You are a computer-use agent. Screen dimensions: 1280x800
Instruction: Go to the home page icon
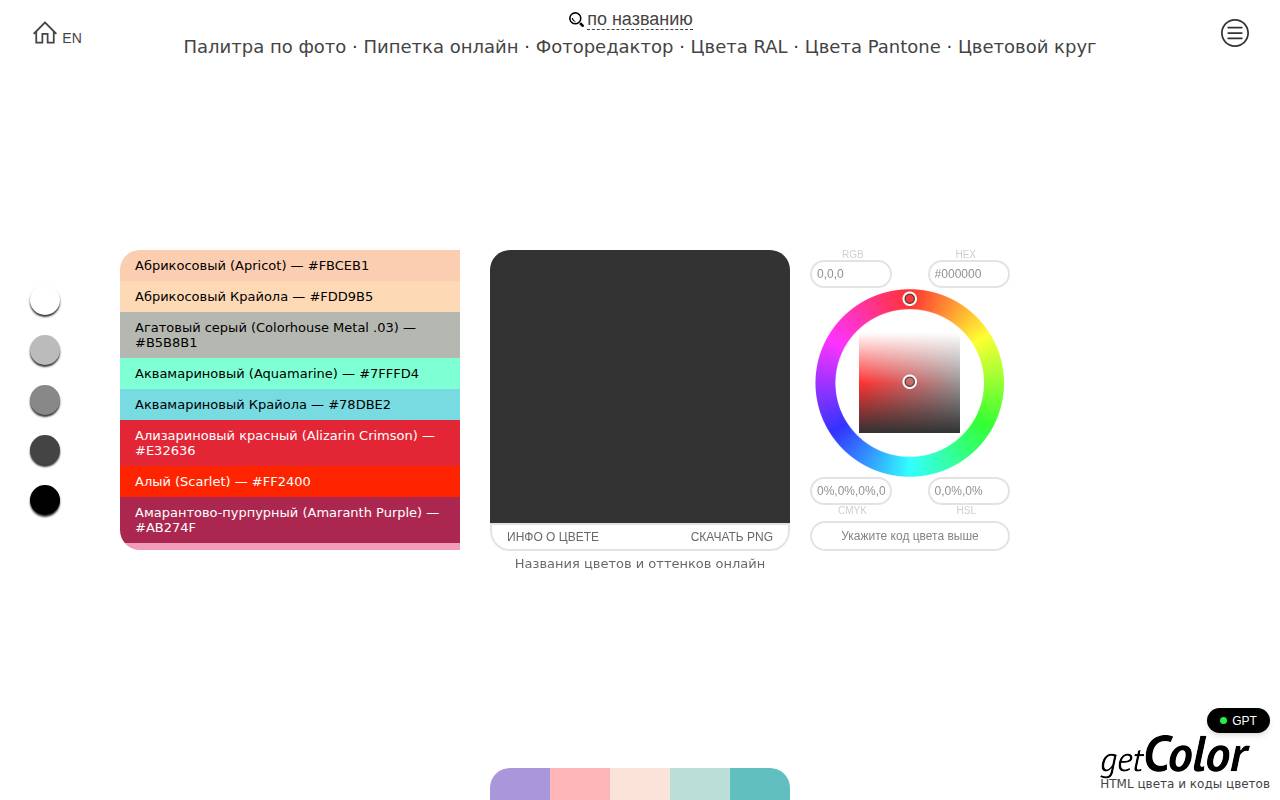[45, 33]
